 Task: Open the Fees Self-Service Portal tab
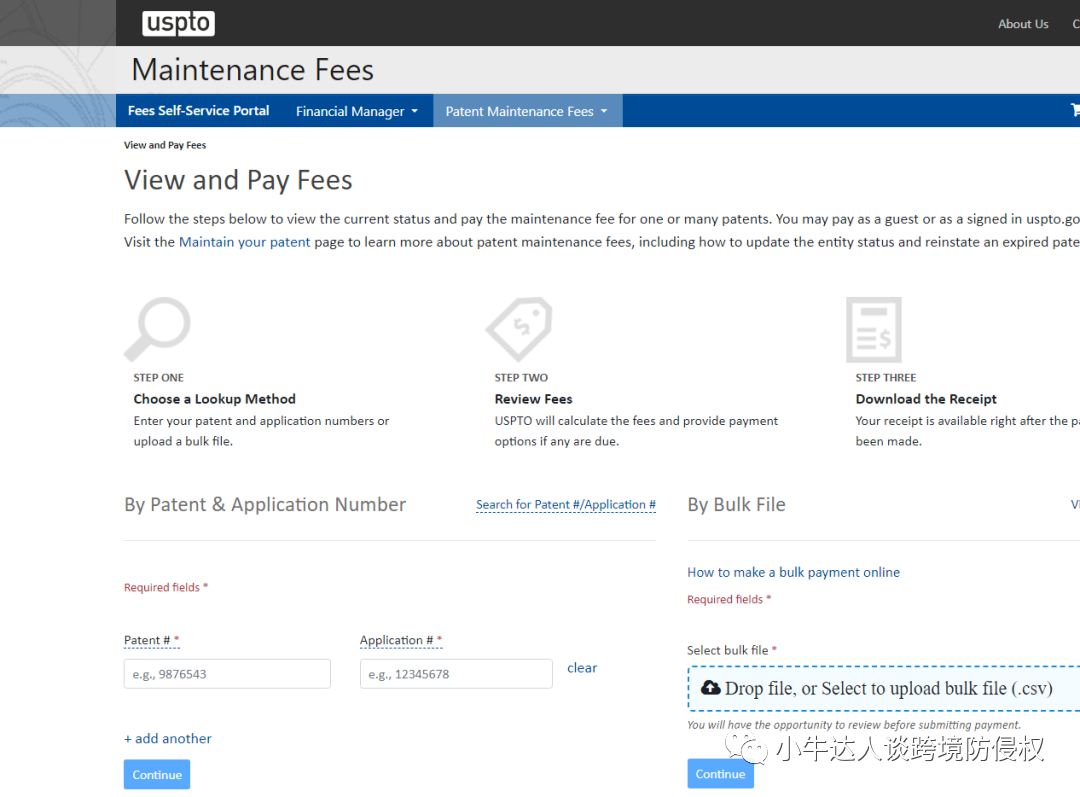point(198,111)
